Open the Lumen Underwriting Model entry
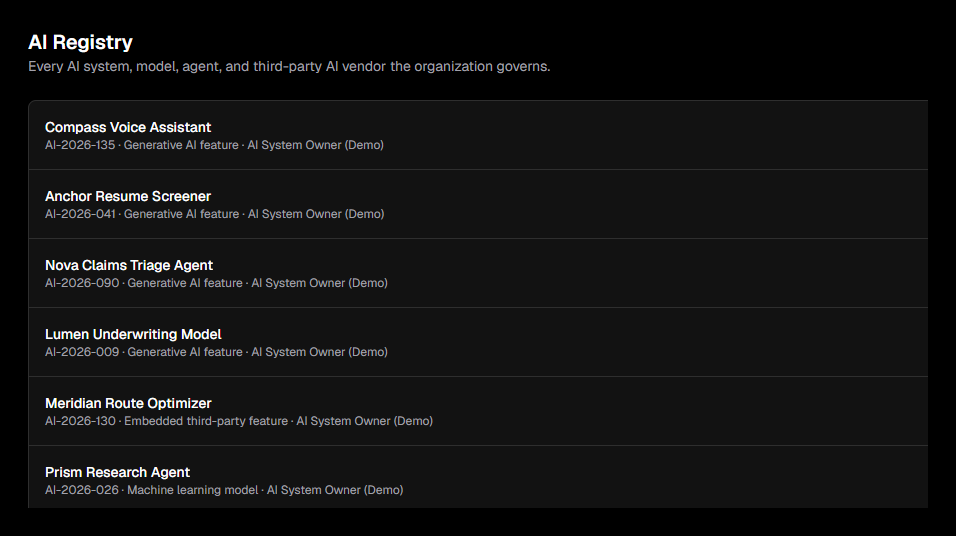This screenshot has width=956, height=536. 478,342
